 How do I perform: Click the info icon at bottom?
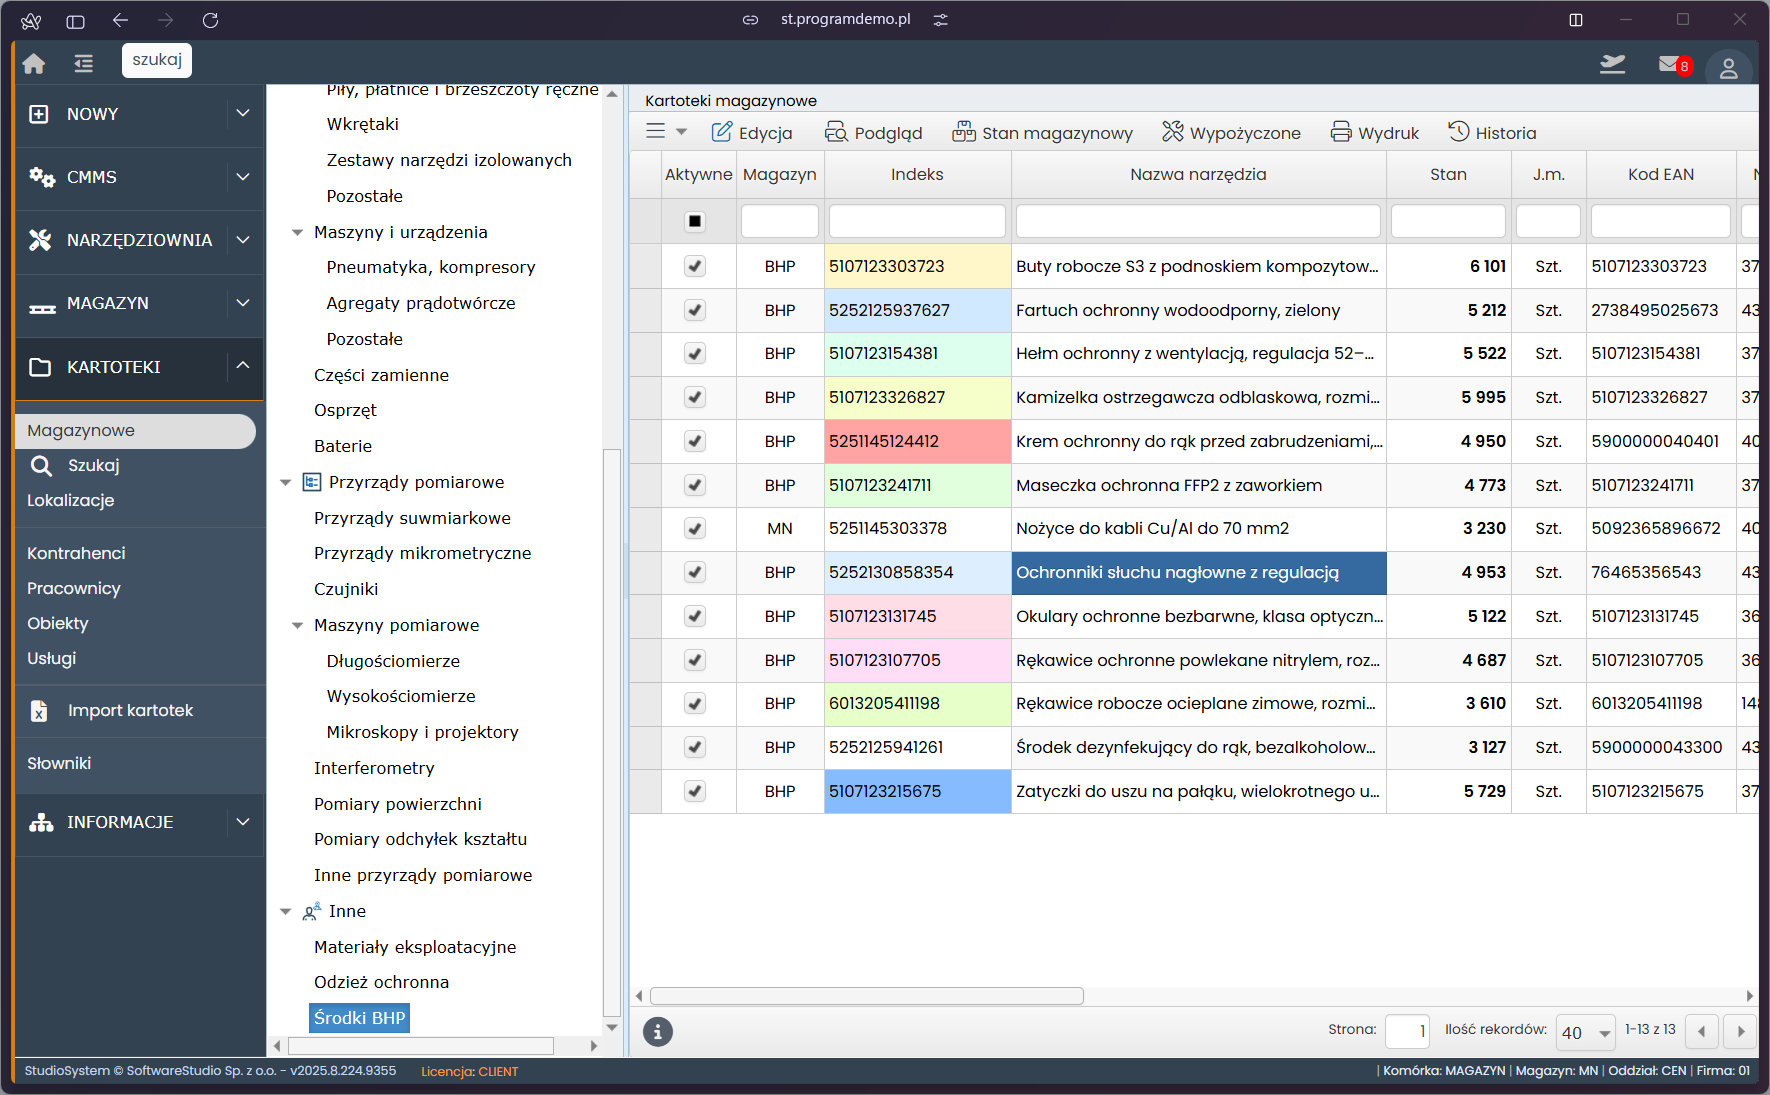click(657, 1031)
